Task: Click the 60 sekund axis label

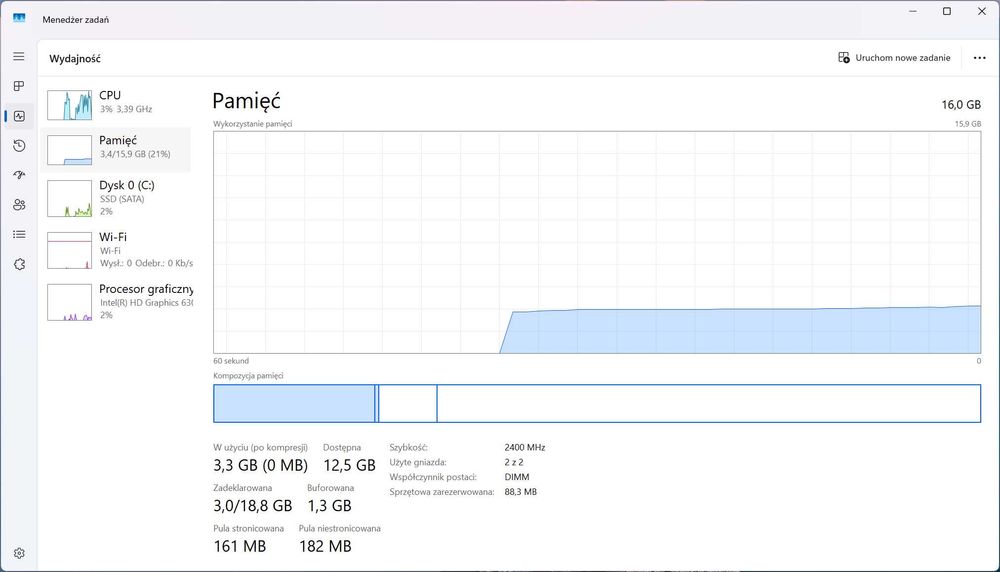Action: (x=231, y=361)
